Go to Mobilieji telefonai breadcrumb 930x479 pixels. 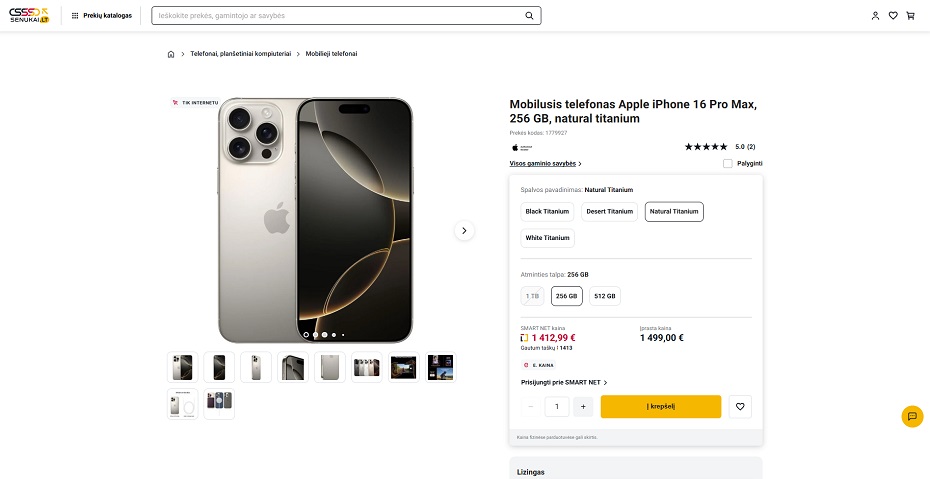332,54
